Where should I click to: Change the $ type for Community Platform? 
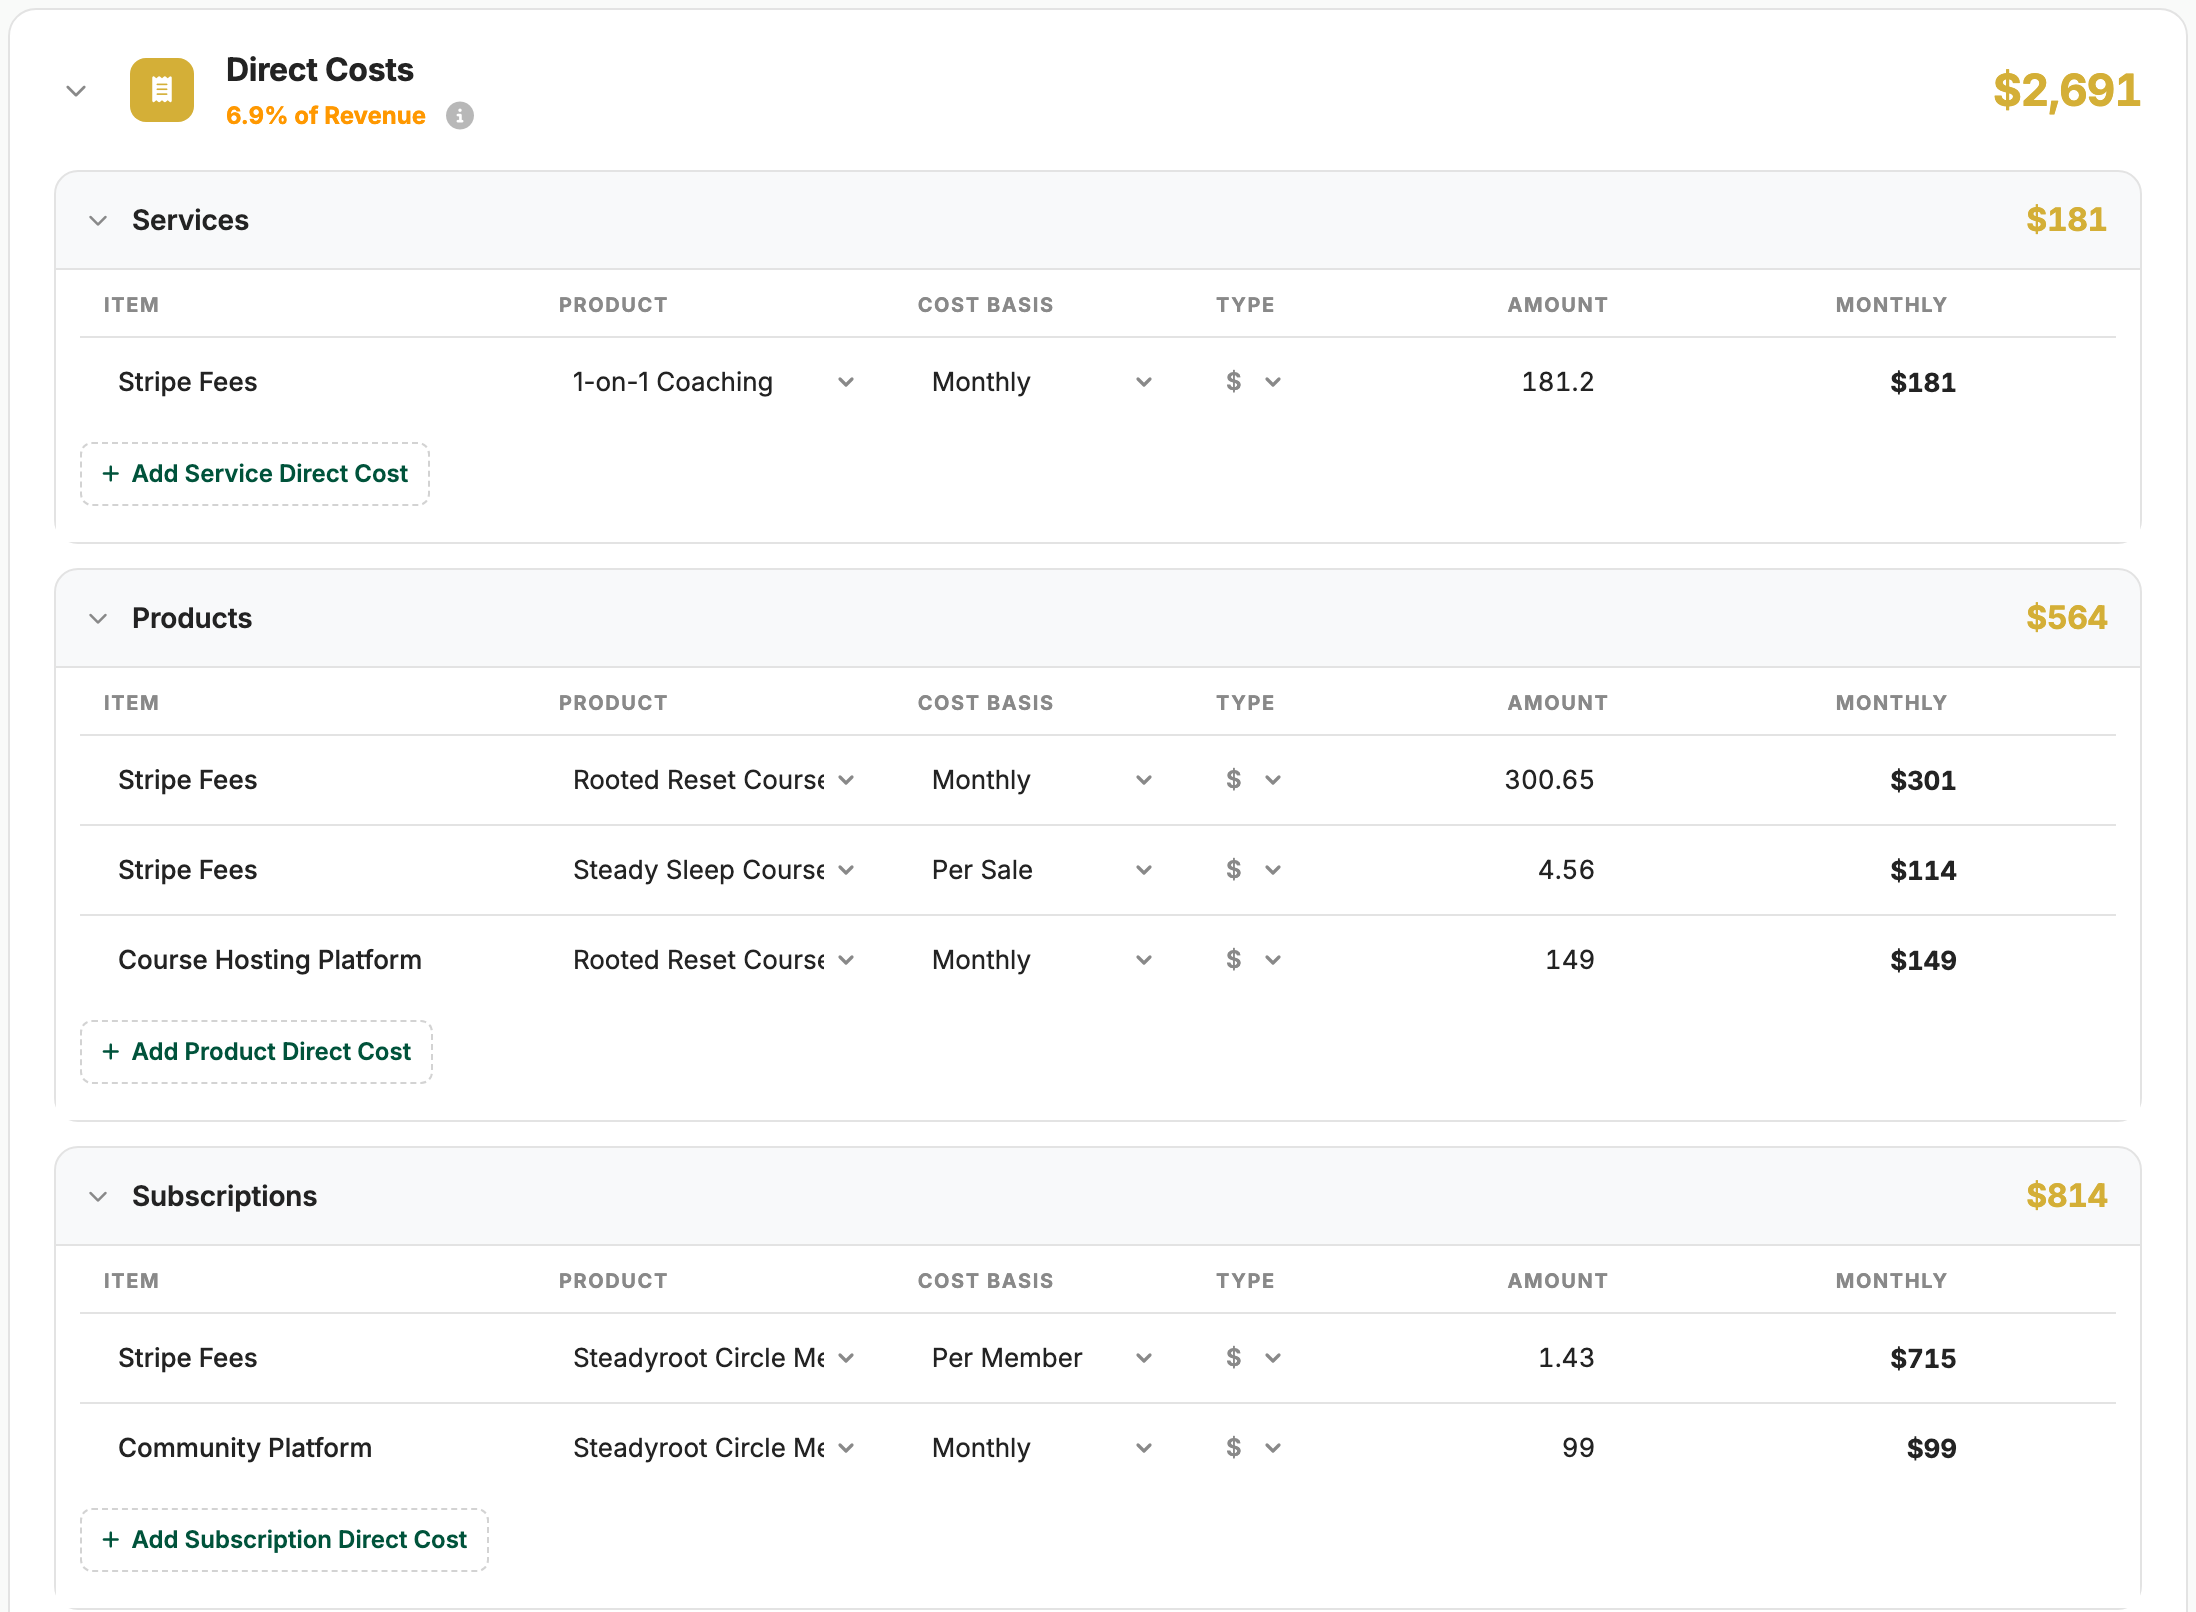[x=1254, y=1448]
